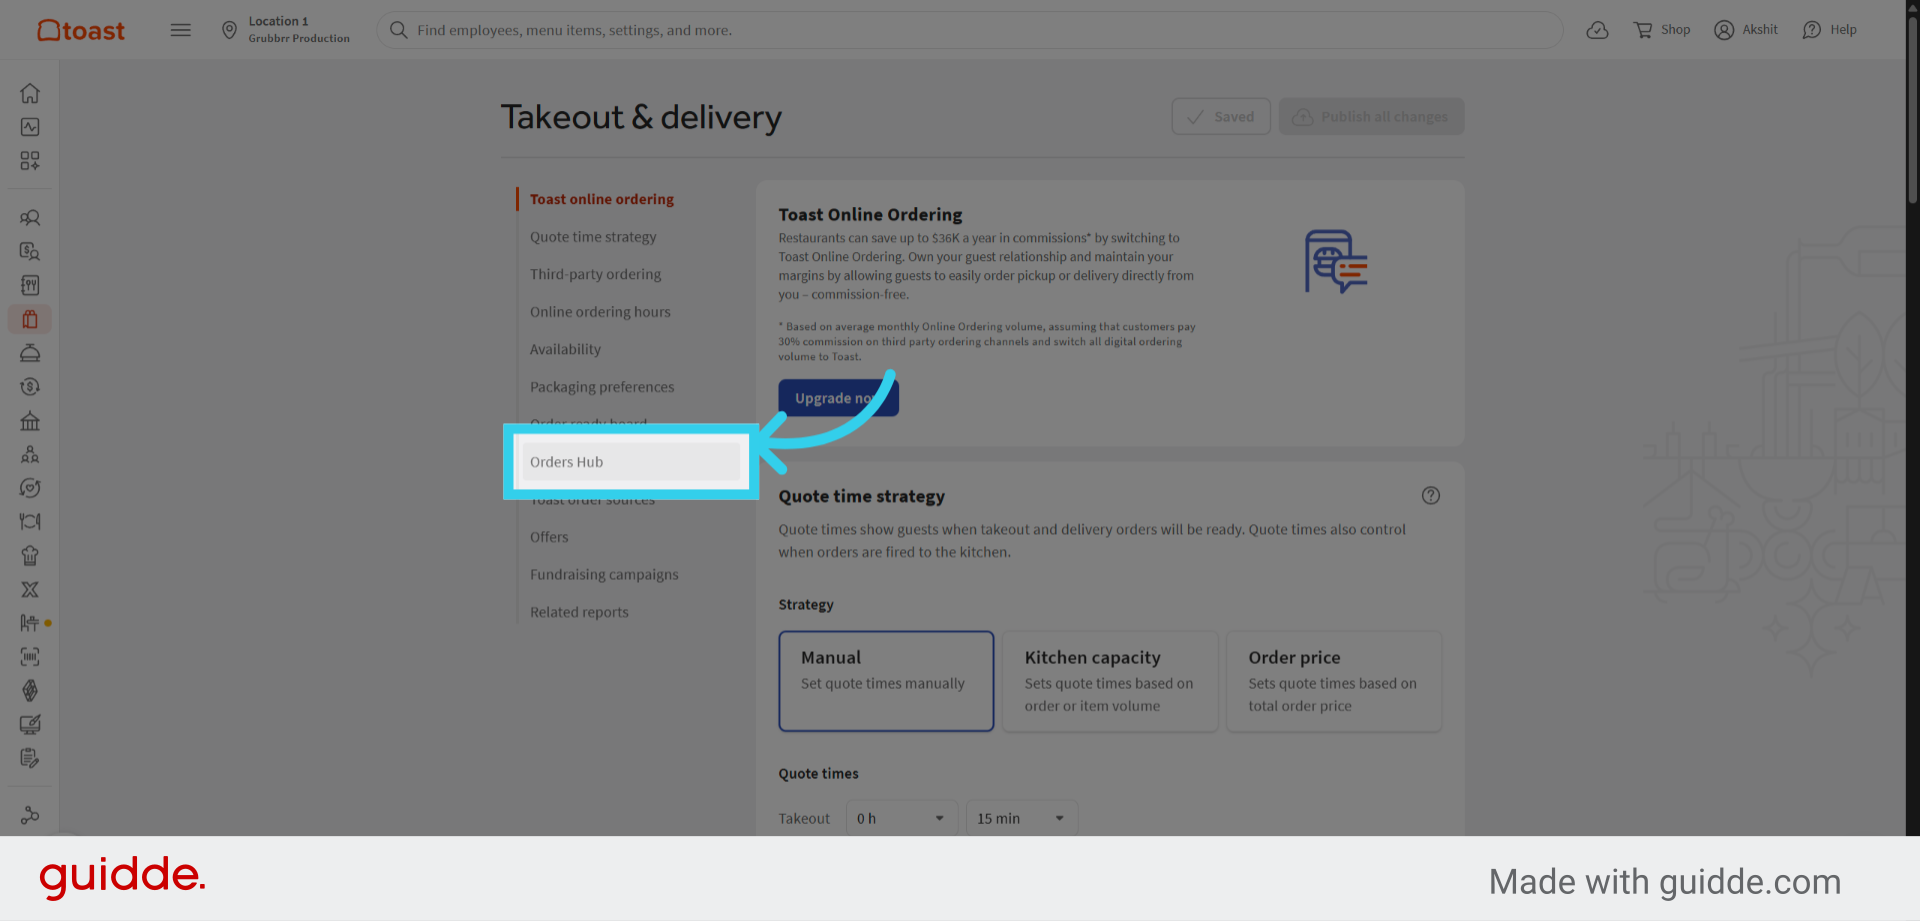Select the Order price strategy card

tap(1334, 681)
